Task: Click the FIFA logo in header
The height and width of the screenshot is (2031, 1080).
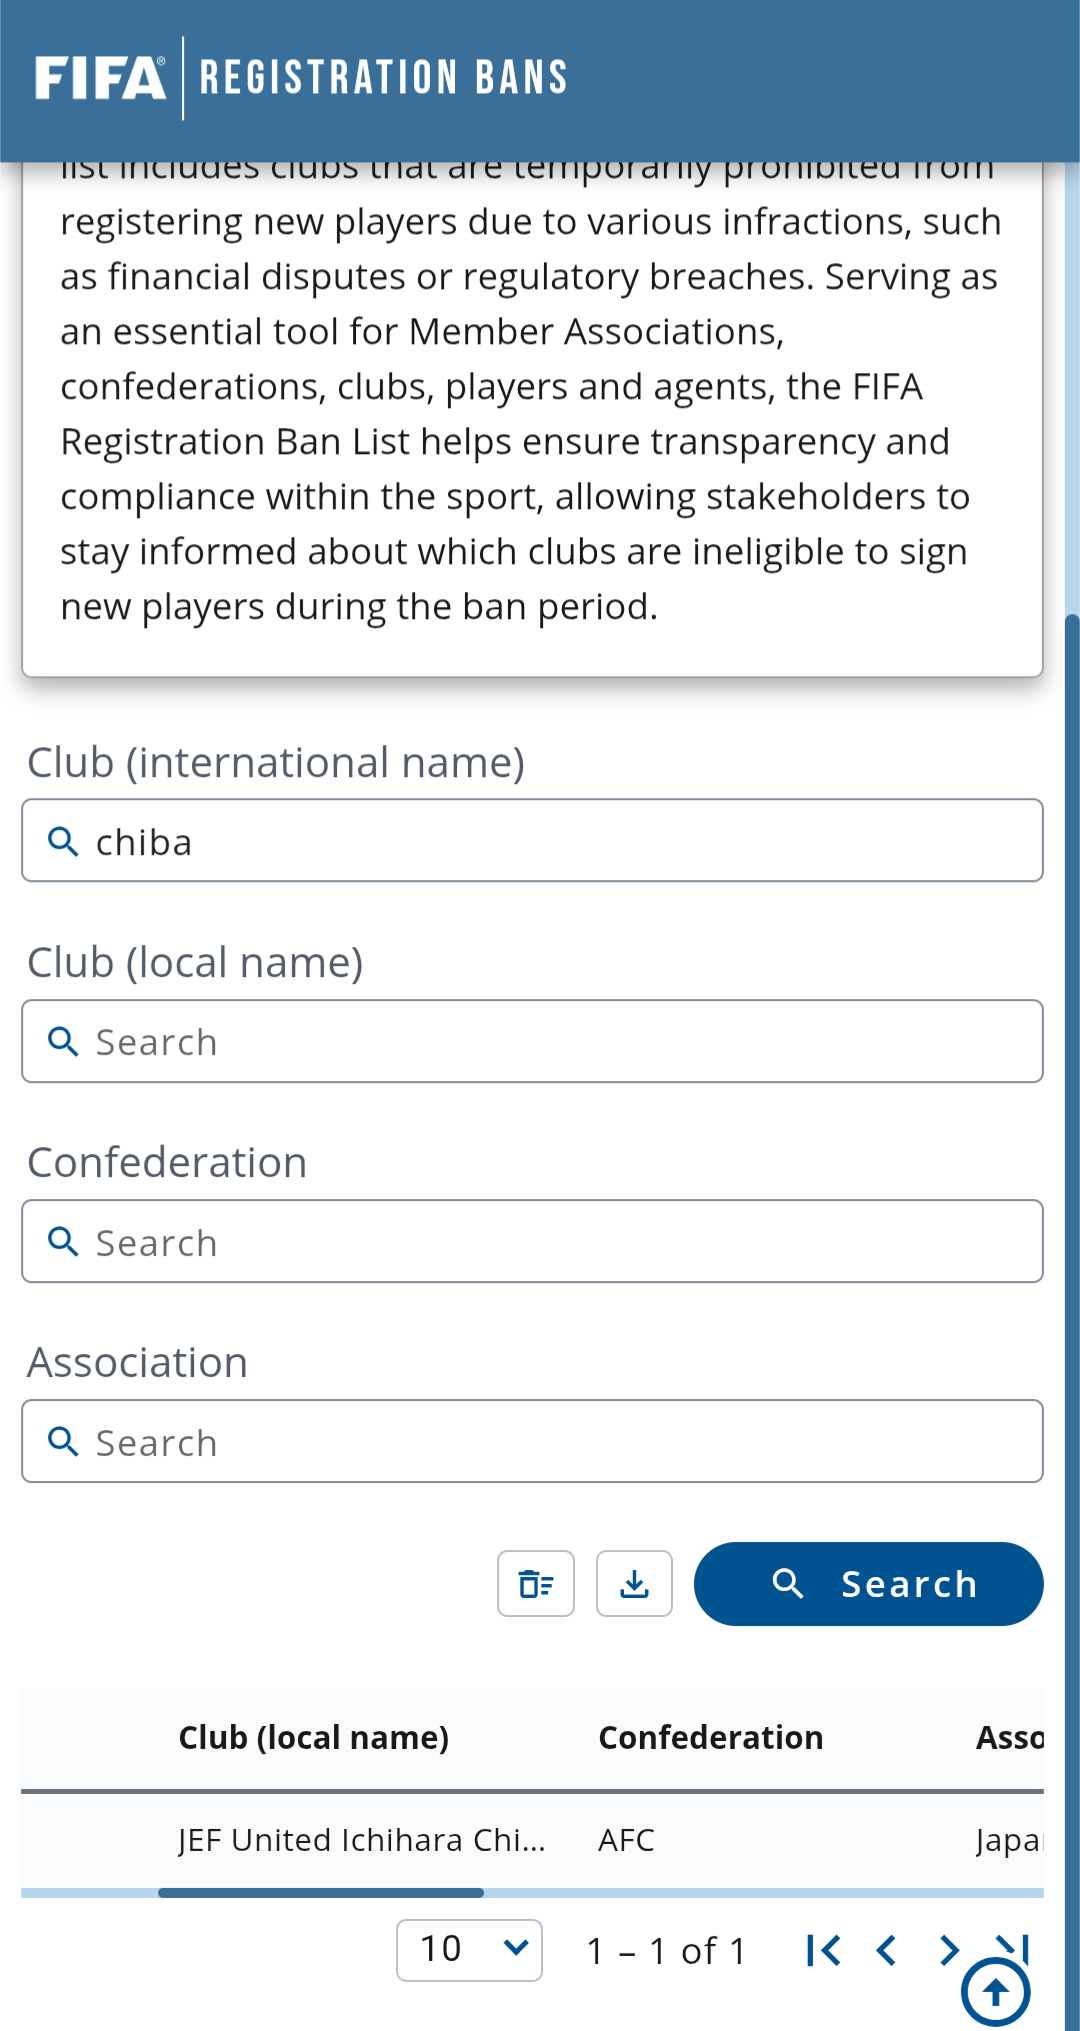Action: click(100, 78)
